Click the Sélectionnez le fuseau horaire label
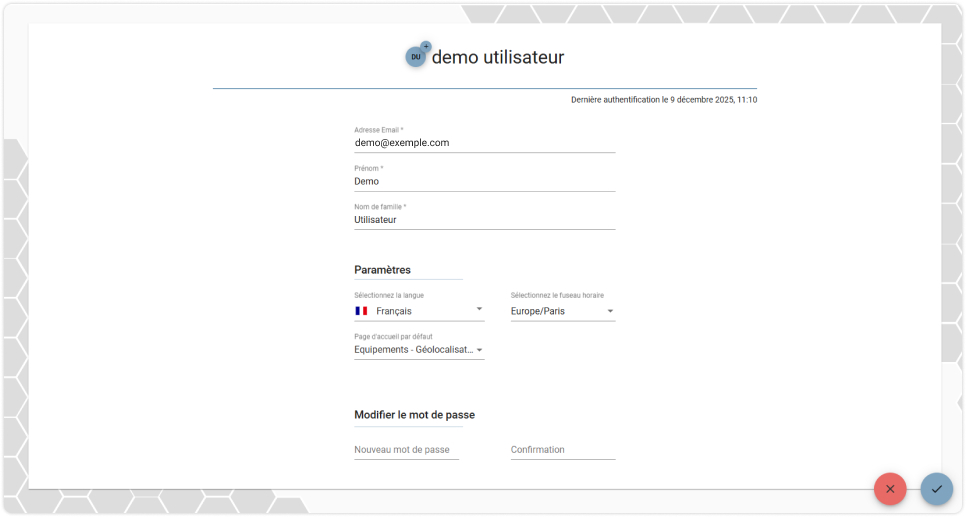This screenshot has height=517, width=966. (x=557, y=295)
